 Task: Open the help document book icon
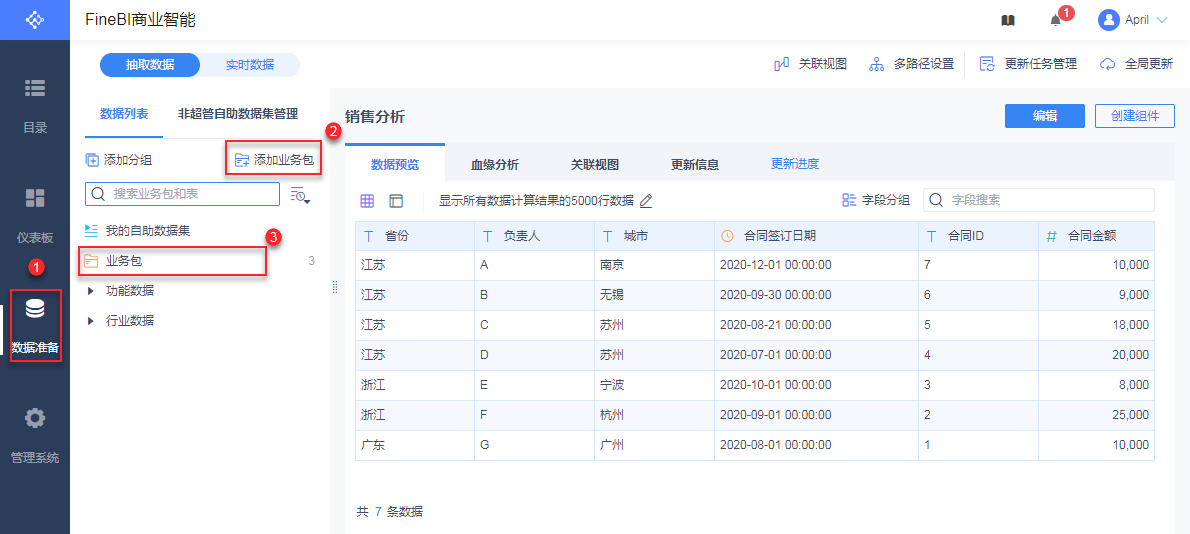[1008, 20]
